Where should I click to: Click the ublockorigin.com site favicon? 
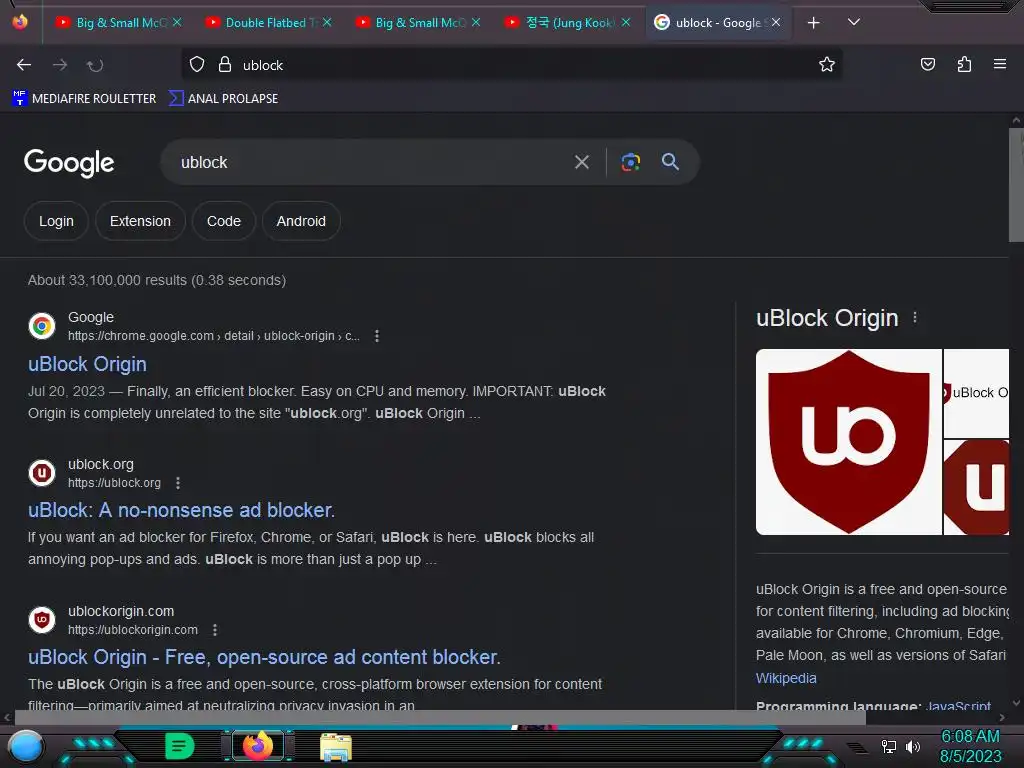42,620
